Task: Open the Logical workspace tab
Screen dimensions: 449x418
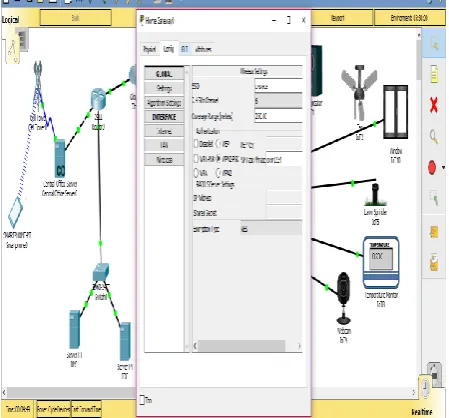Action: click(x=11, y=20)
